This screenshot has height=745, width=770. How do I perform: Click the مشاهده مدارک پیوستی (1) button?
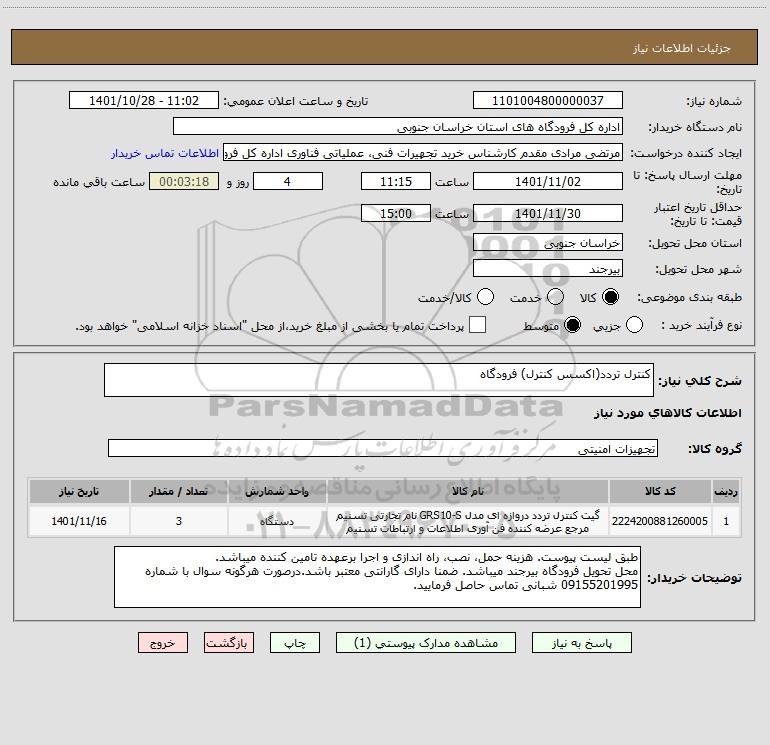click(x=426, y=643)
